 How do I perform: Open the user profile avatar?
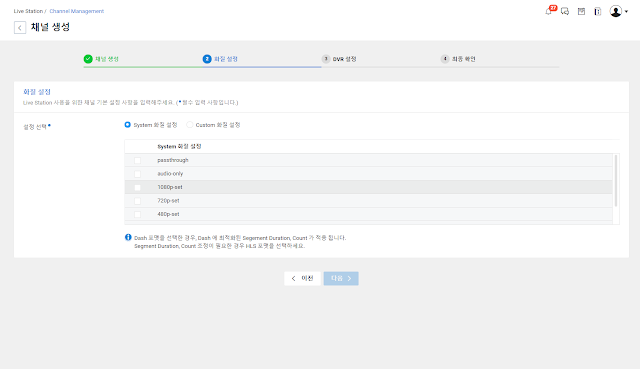pos(616,11)
